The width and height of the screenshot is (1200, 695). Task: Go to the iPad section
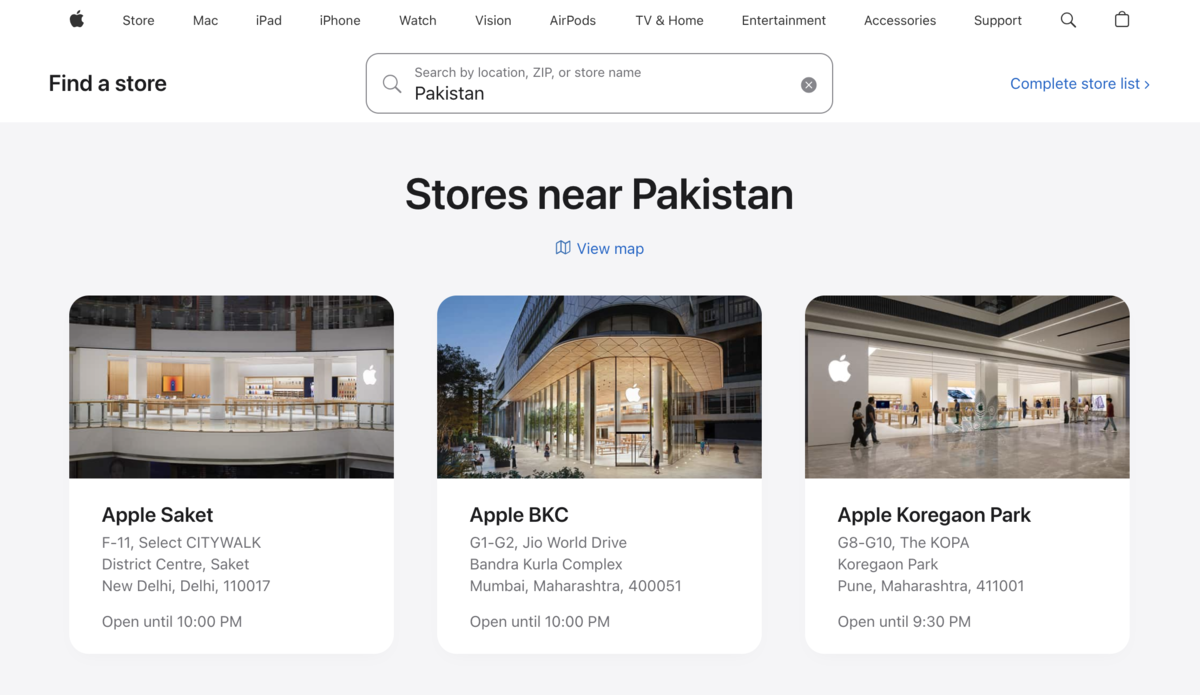click(x=268, y=20)
